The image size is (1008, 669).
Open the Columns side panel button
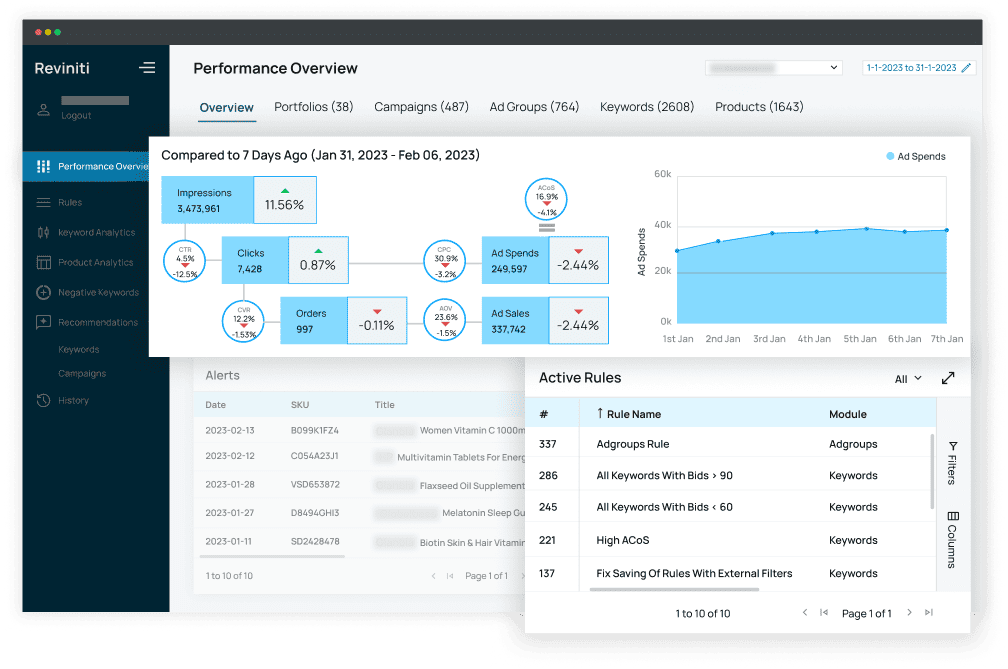tap(952, 539)
